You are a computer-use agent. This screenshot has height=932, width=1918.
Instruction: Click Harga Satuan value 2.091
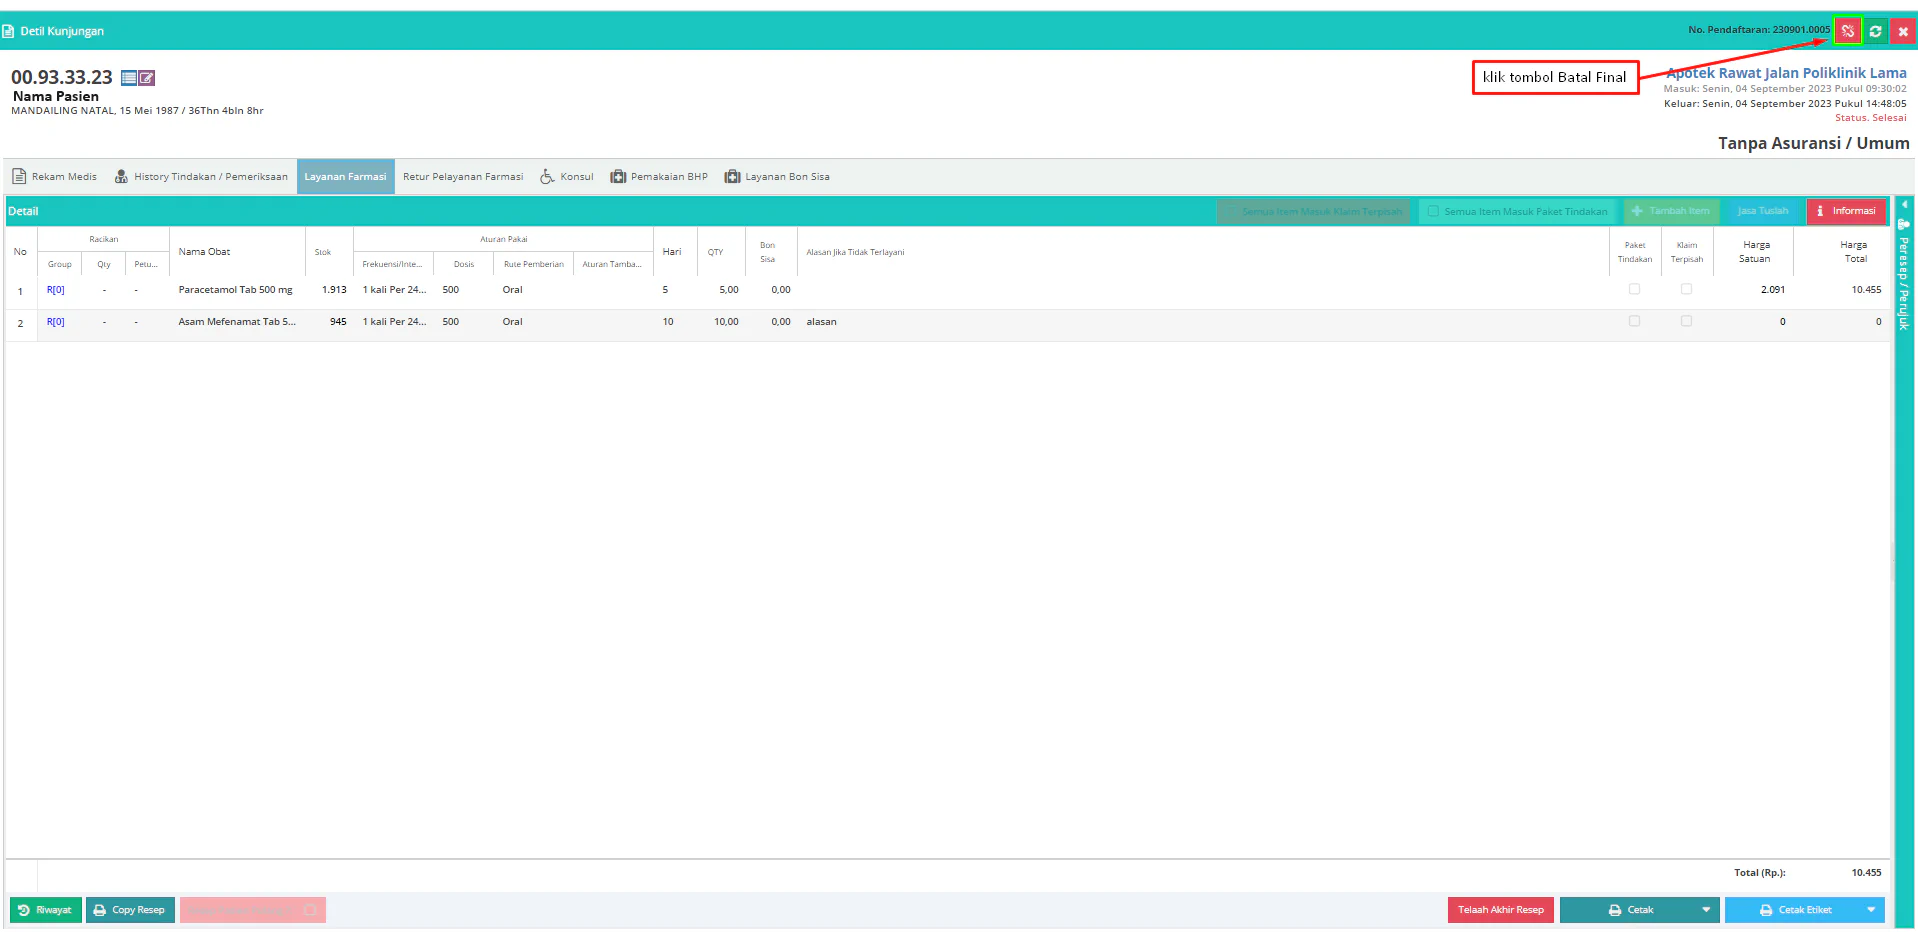(1773, 290)
